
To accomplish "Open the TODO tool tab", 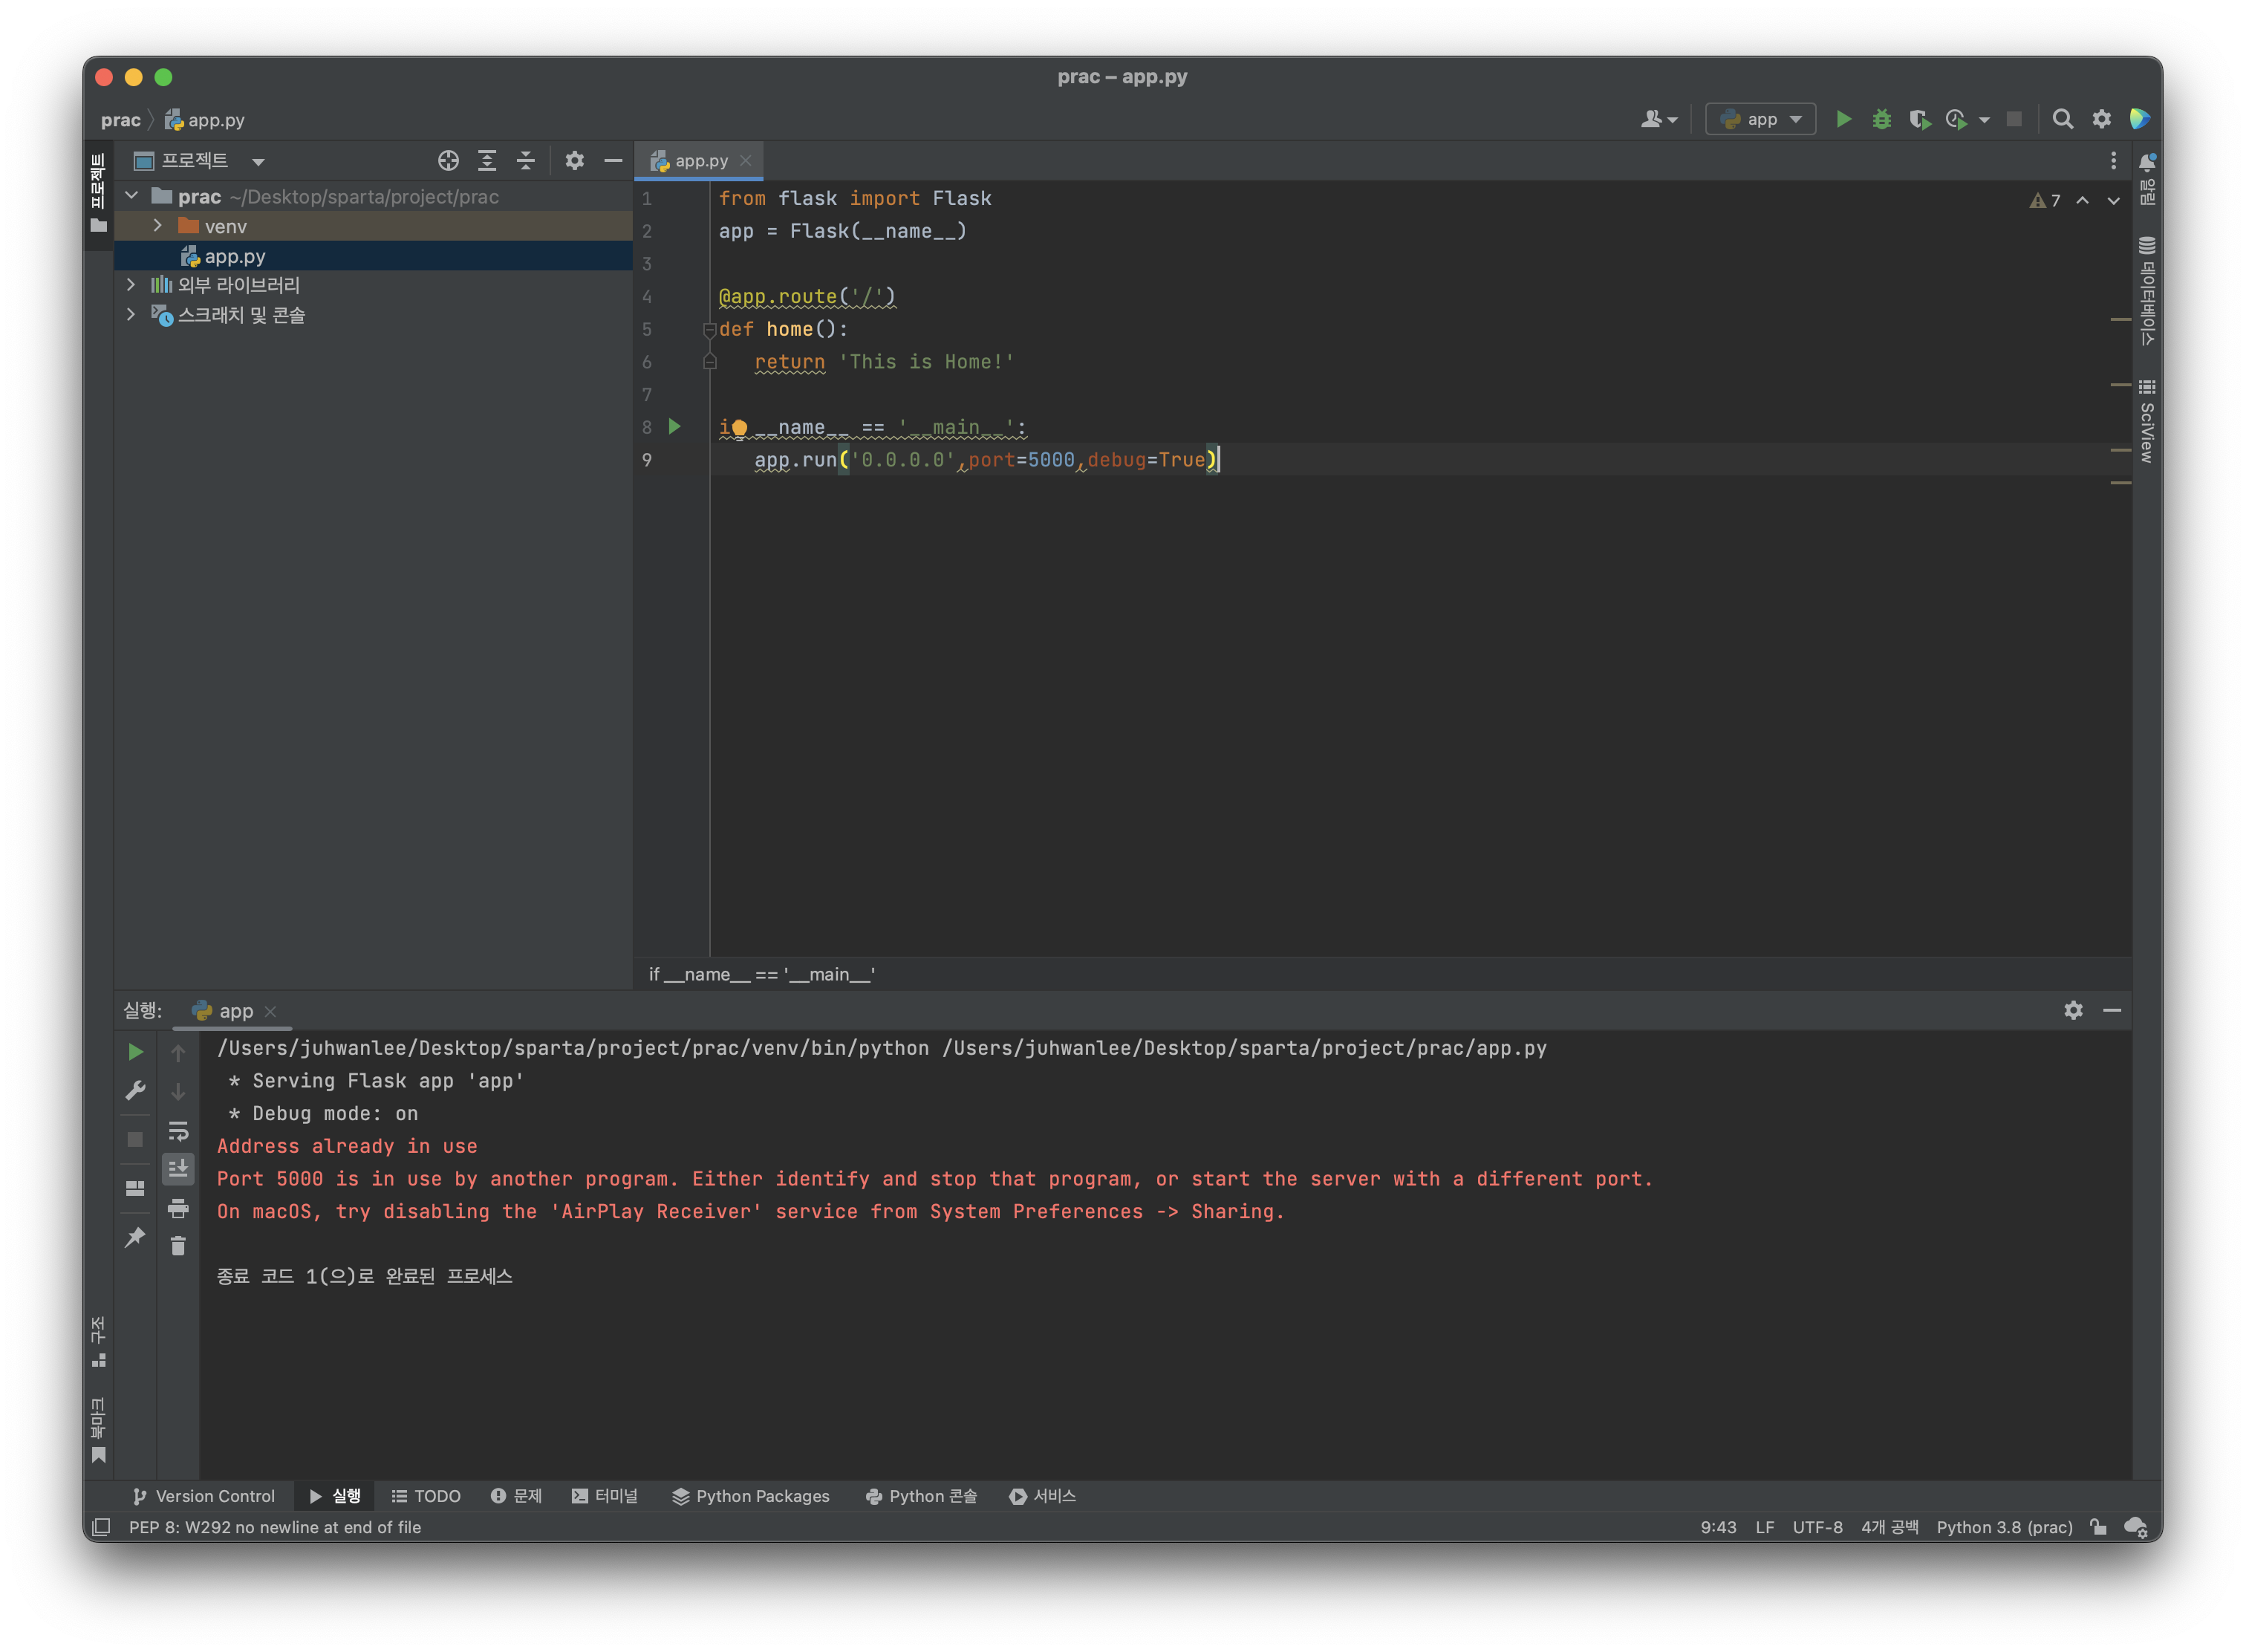I will 426,1496.
